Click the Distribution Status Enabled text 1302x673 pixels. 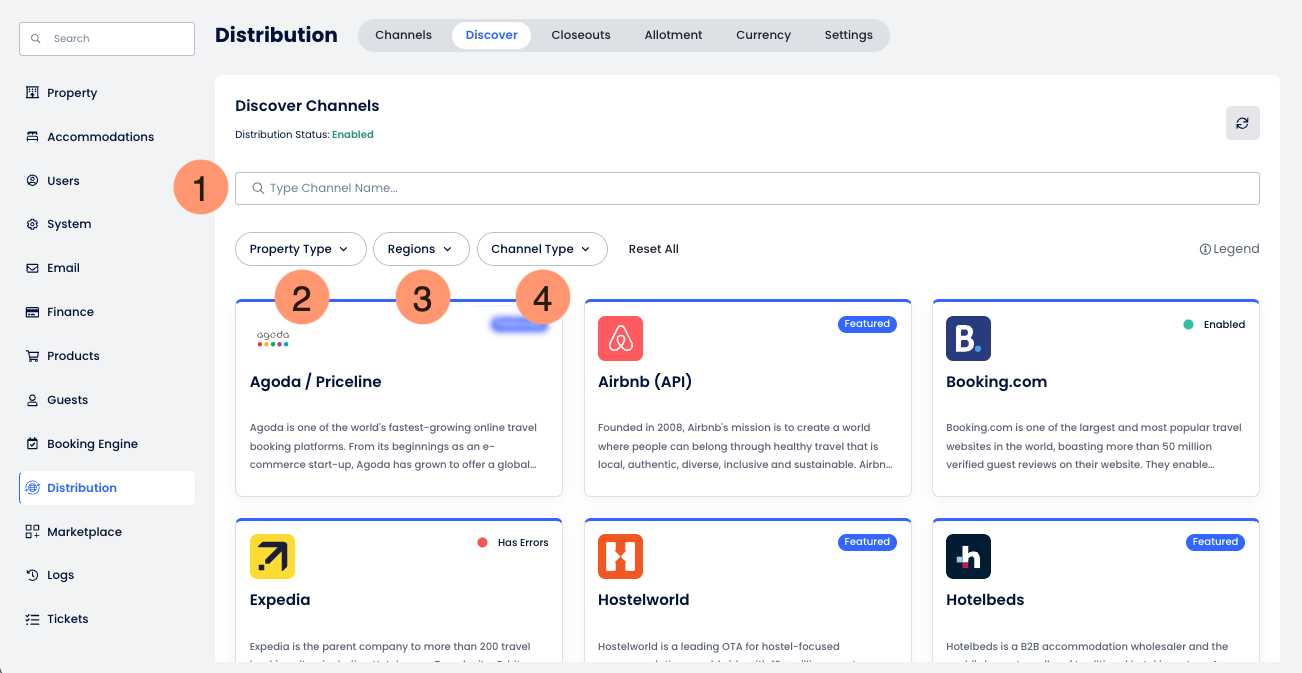353,135
